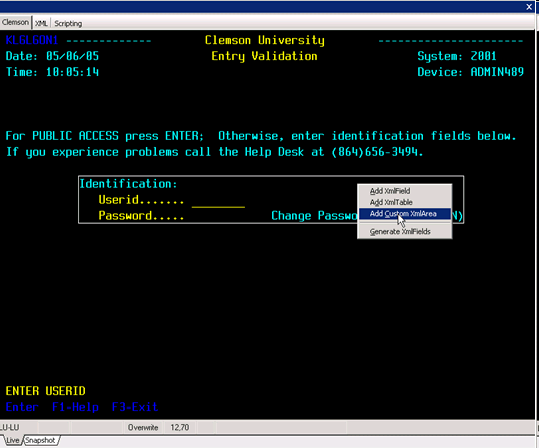Click the 'Overwrite' status bar entry
The height and width of the screenshot is (448, 539).
[x=143, y=427]
